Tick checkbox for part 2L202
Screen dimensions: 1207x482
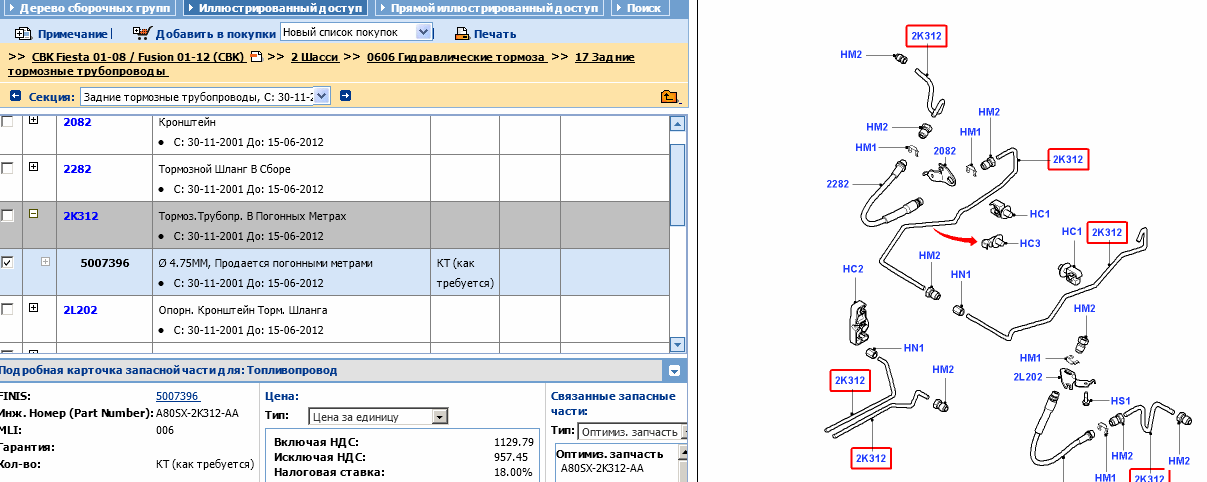[8, 309]
